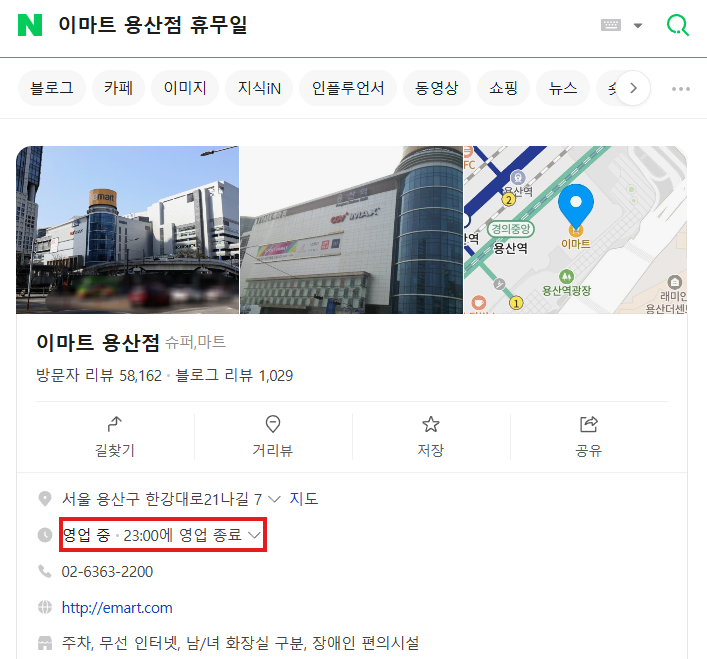This screenshot has width=707, height=659.
Task: Open the emart building street photo
Action: (x=128, y=229)
